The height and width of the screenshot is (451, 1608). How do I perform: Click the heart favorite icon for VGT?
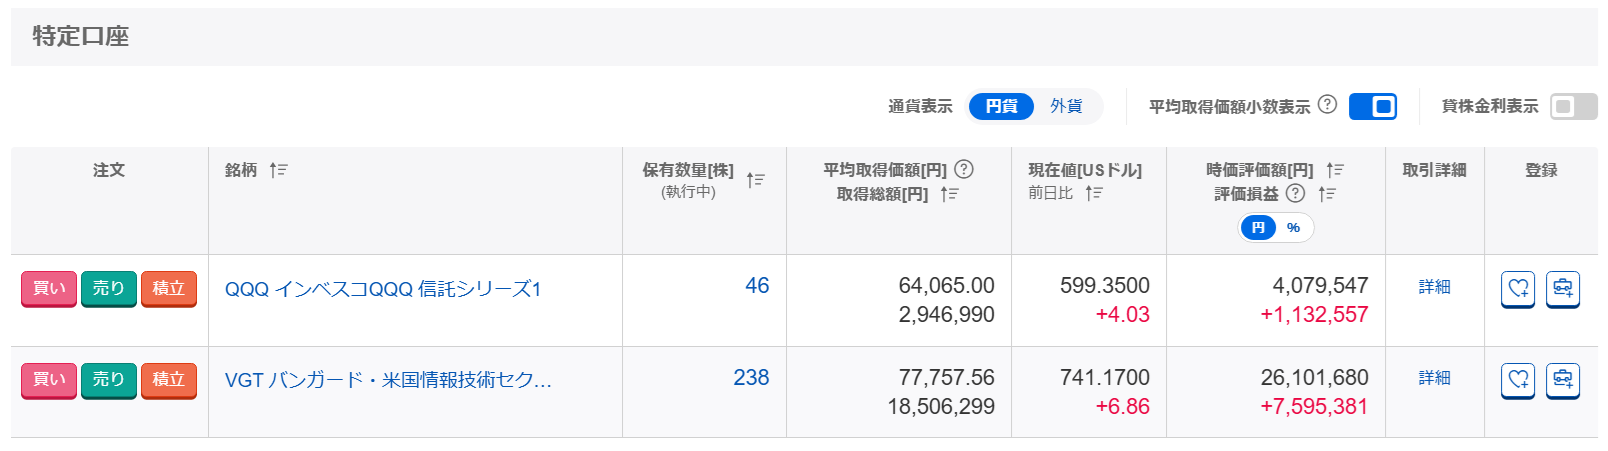1518,380
